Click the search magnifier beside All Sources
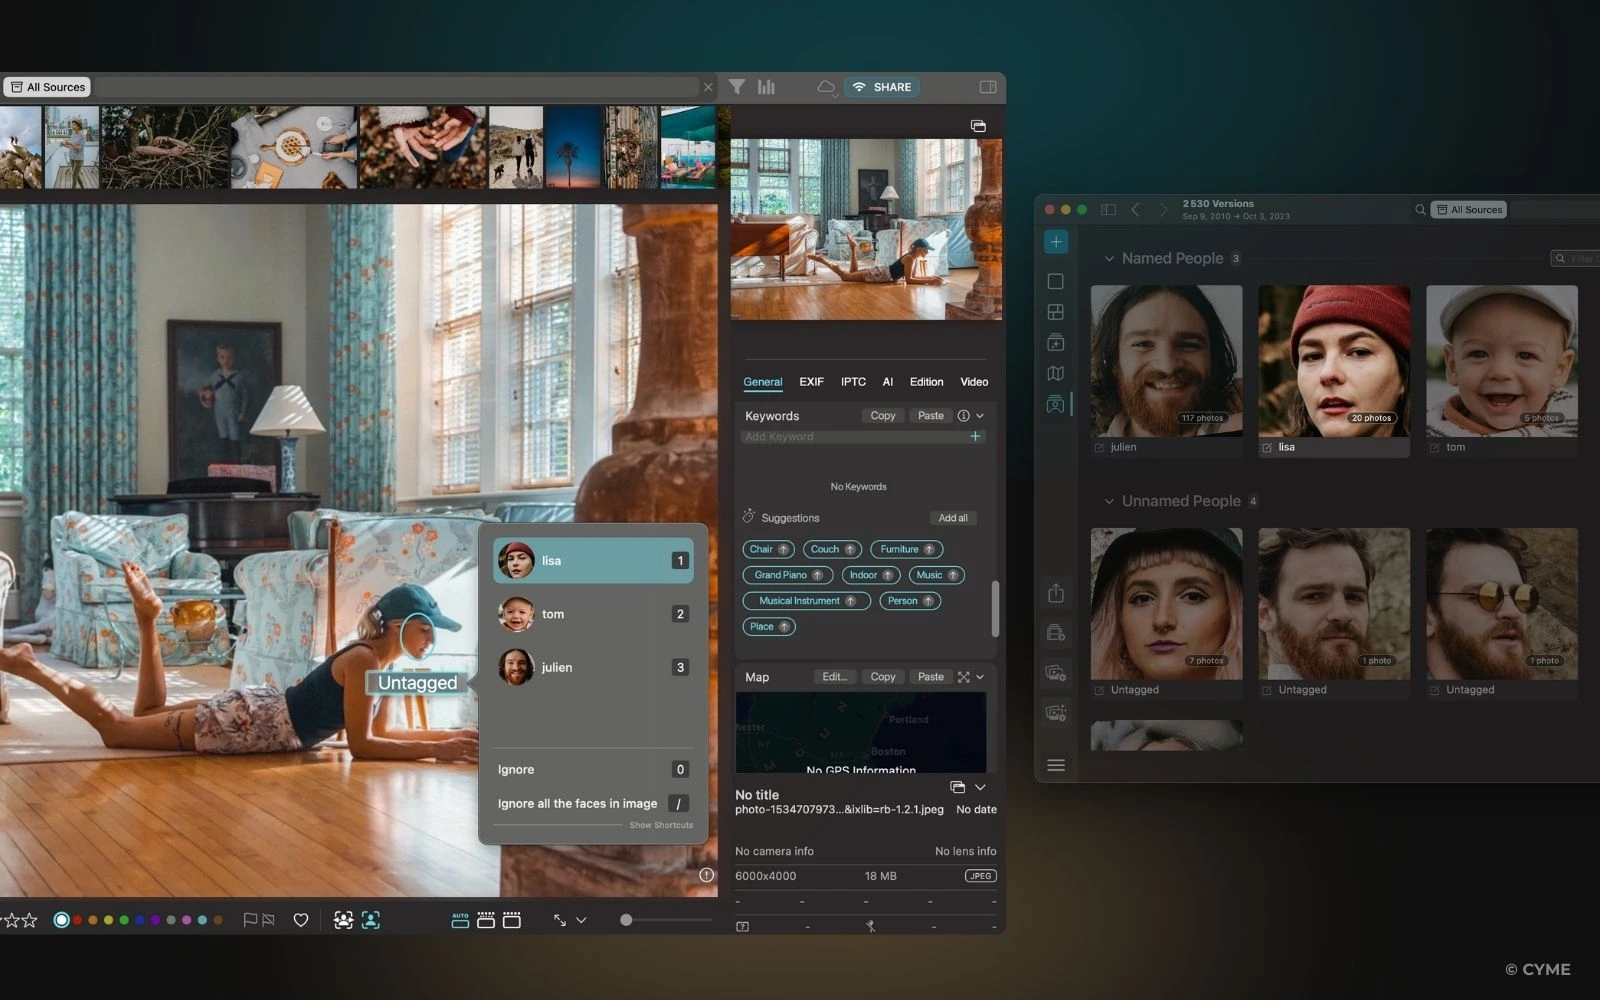Screen dimensions: 1600x1000 point(1419,210)
